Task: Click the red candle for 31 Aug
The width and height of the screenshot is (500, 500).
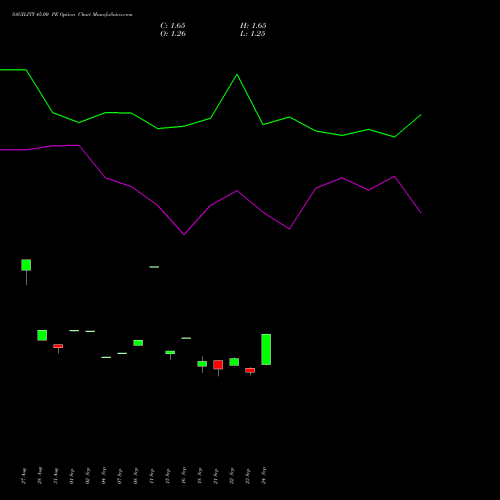Action: pyautogui.click(x=58, y=346)
